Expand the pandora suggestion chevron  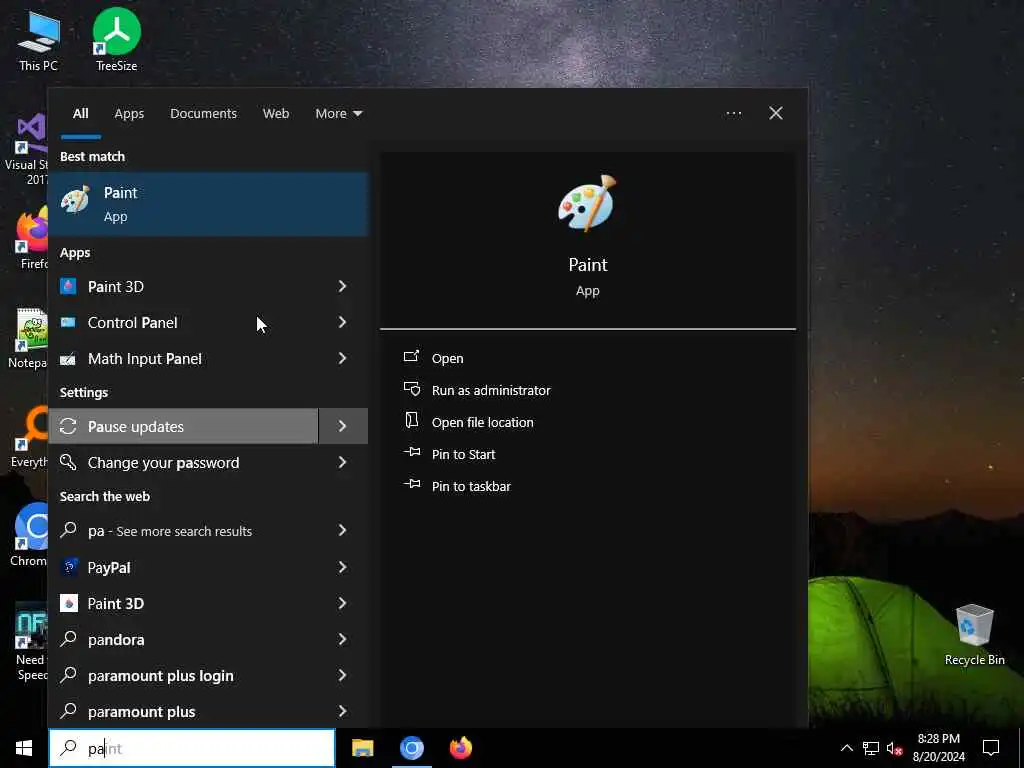point(342,639)
